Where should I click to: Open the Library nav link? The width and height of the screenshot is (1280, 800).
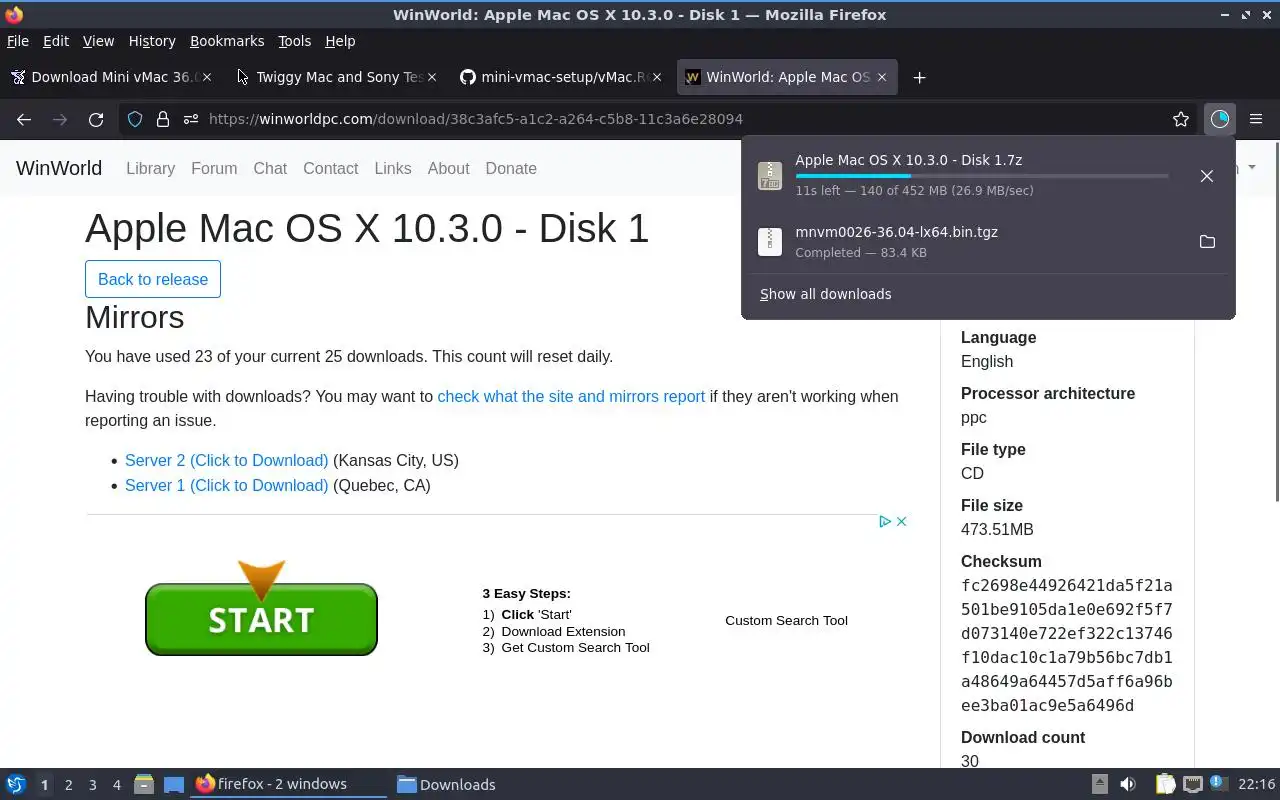pyautogui.click(x=150, y=168)
